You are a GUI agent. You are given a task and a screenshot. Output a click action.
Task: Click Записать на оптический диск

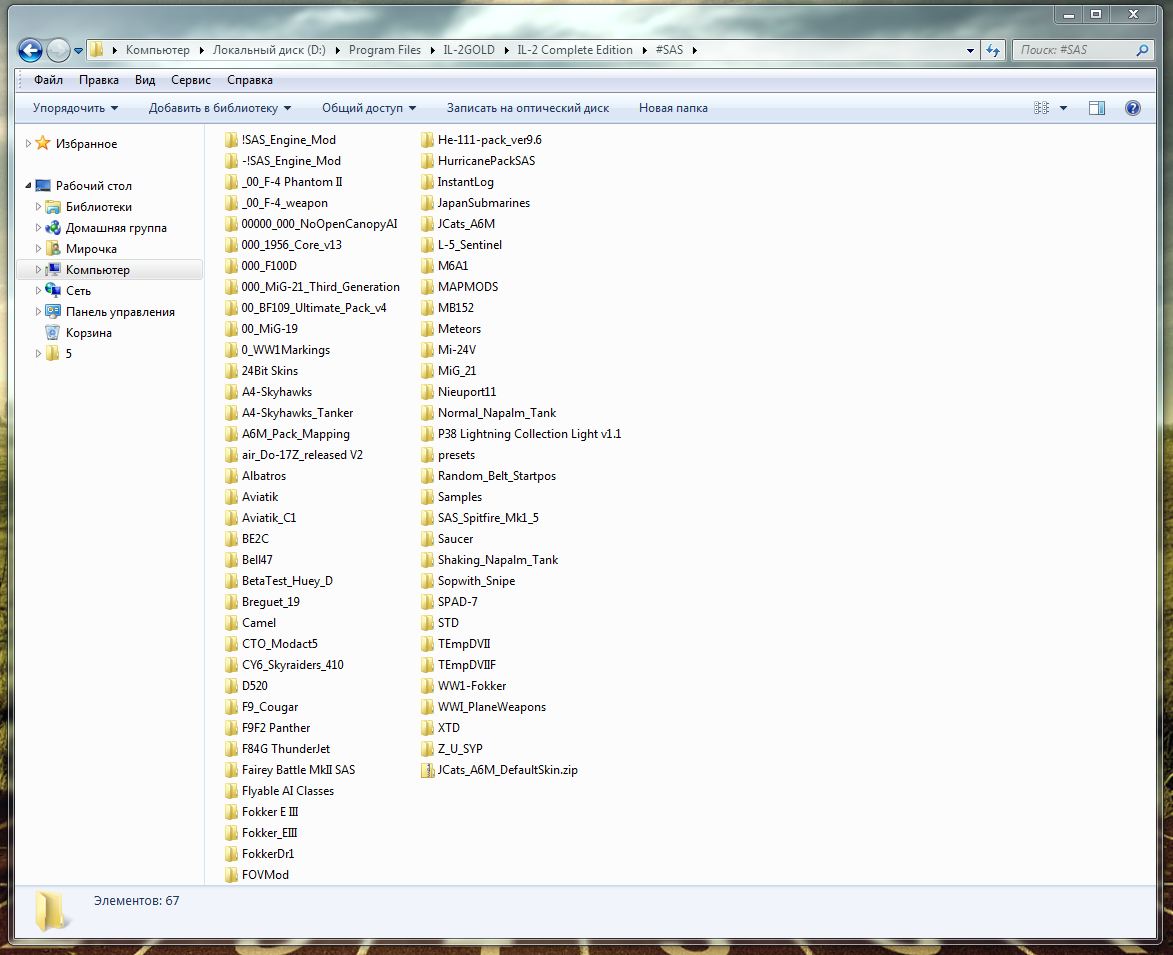point(527,108)
